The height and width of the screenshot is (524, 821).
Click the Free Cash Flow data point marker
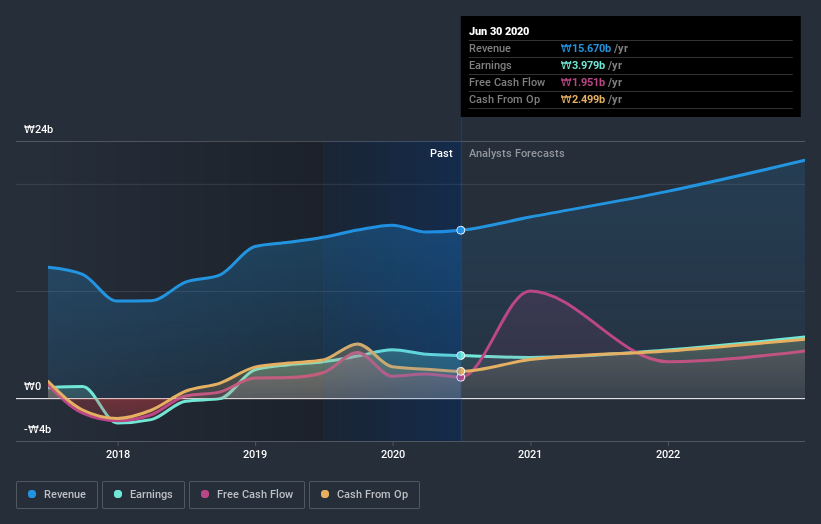coord(461,377)
